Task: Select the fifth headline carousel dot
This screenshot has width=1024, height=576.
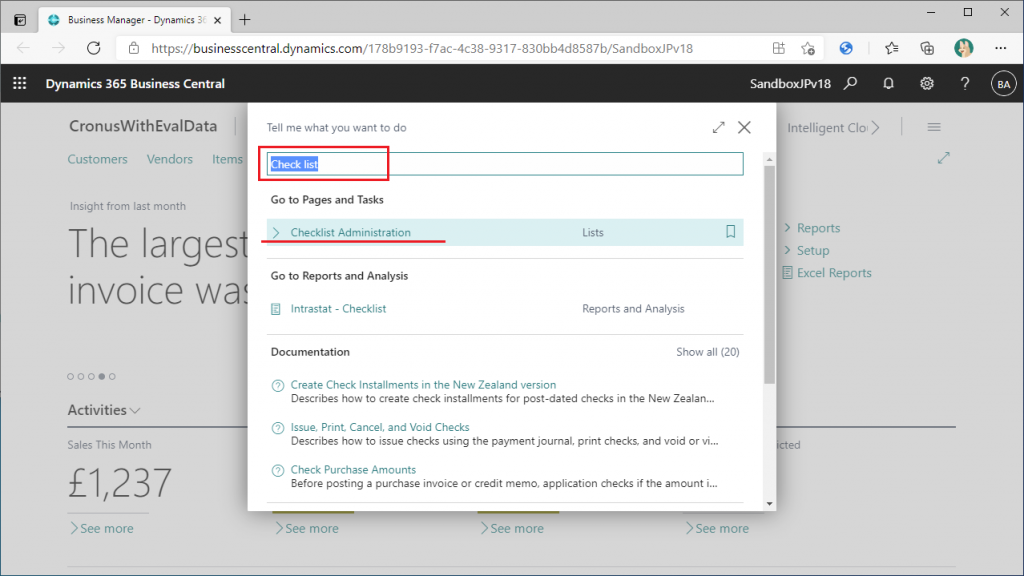Action: coord(112,376)
